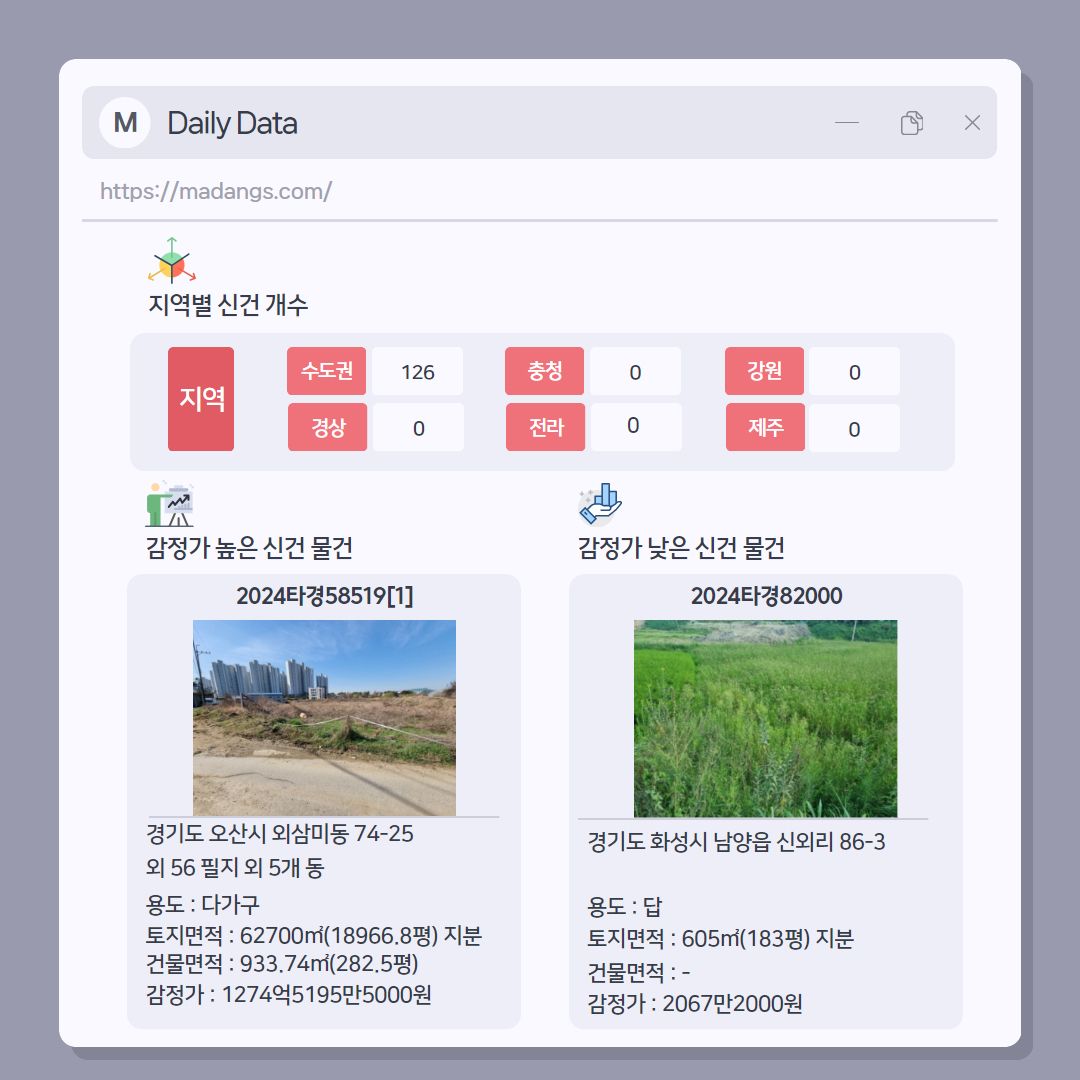Click the 3D axis icon above 지역별 신건 개수
Viewport: 1080px width, 1080px height.
click(172, 260)
